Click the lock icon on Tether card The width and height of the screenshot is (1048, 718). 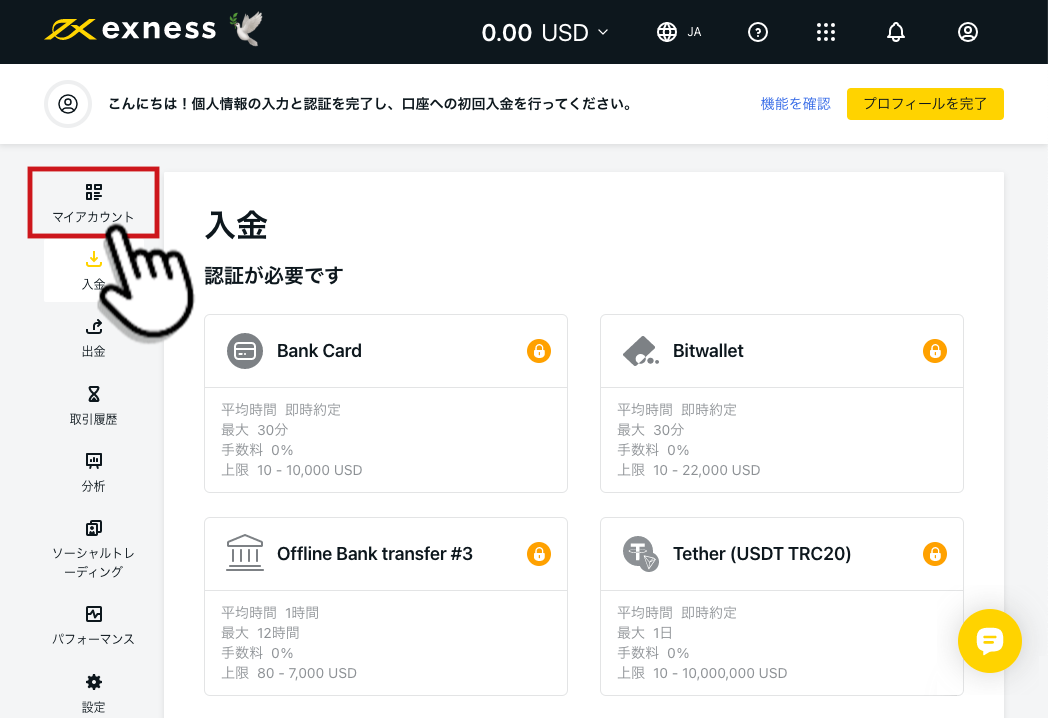pos(934,554)
